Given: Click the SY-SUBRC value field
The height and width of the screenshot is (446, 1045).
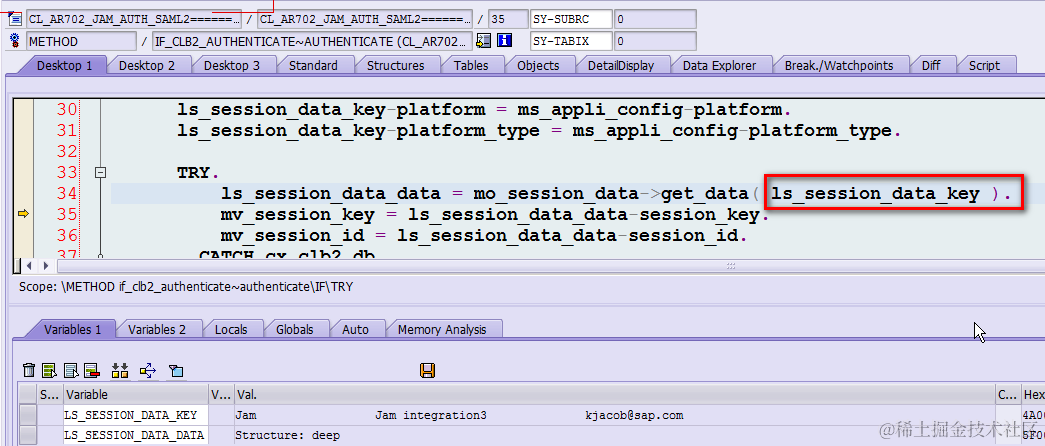Looking at the screenshot, I should pyautogui.click(x=654, y=19).
